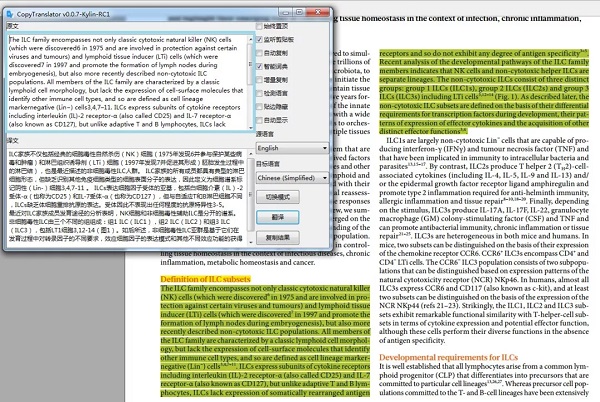Click the 复制结果 copy result button

point(277,238)
